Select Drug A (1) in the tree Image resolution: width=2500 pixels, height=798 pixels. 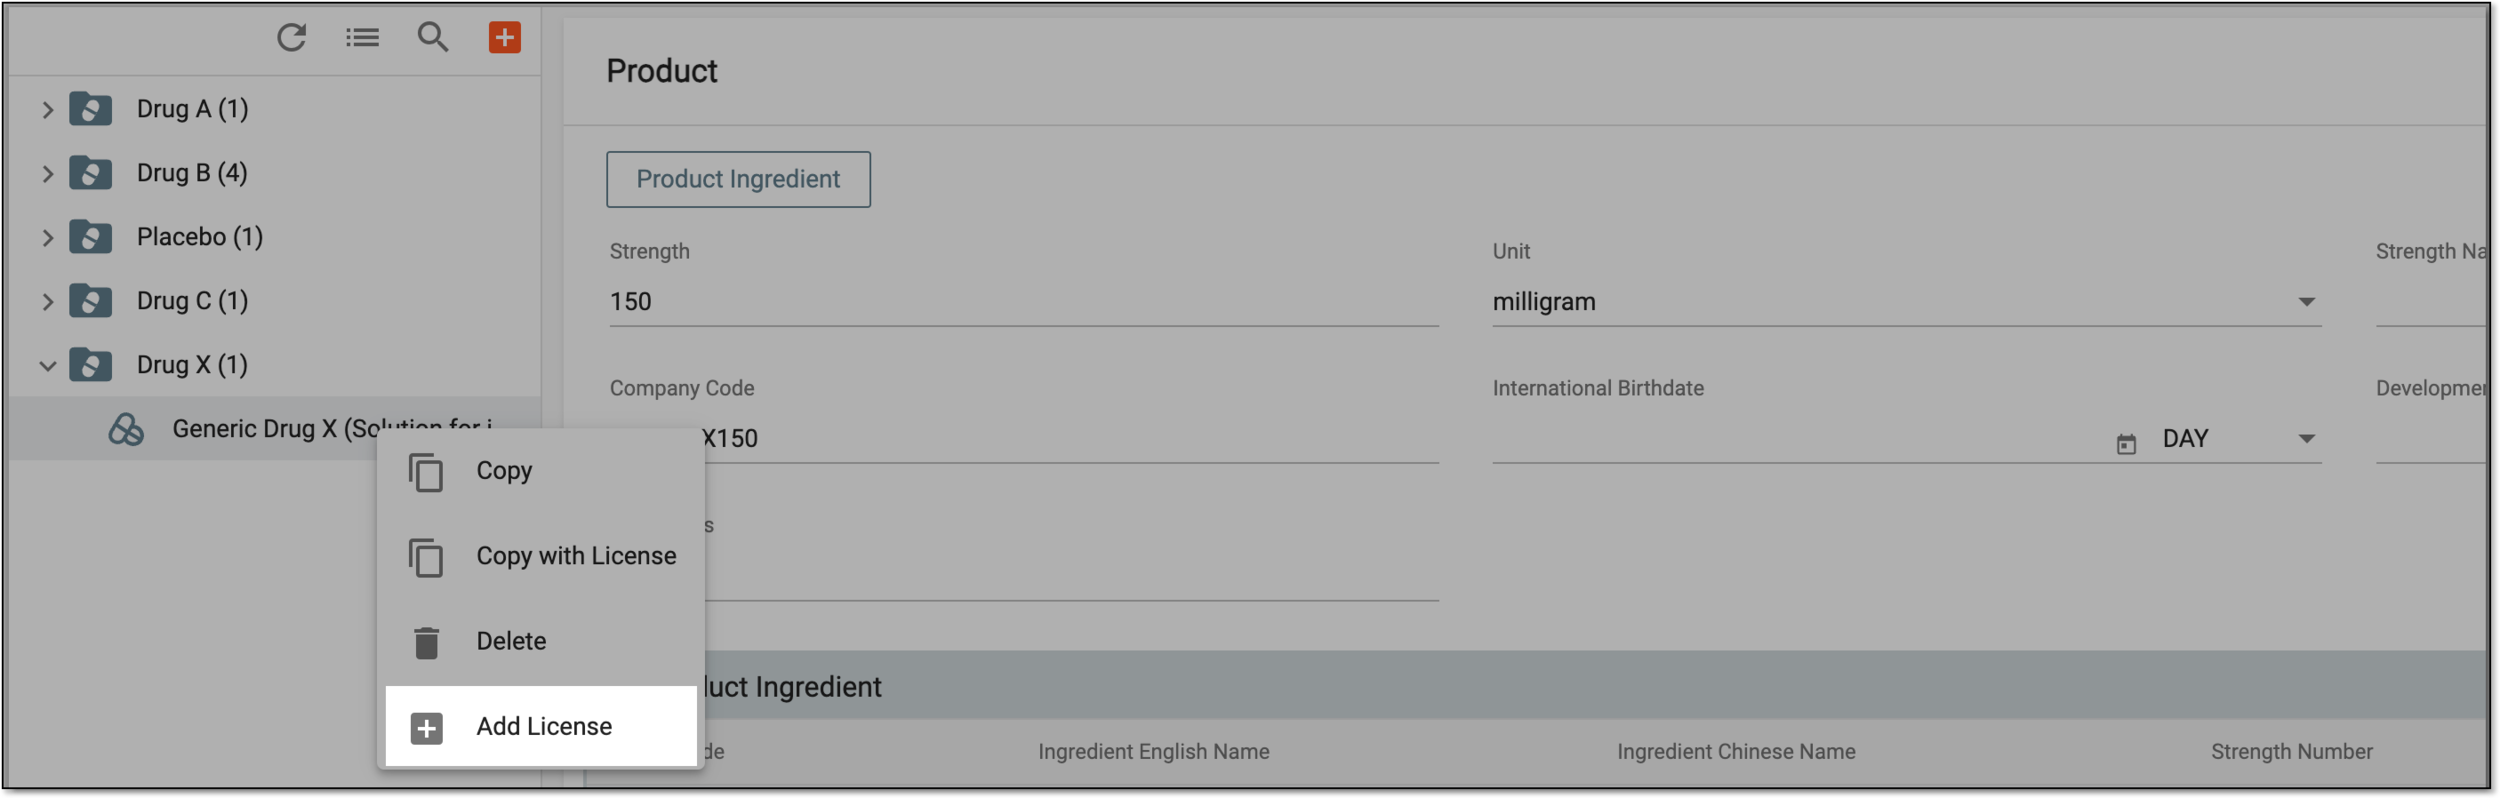192,109
